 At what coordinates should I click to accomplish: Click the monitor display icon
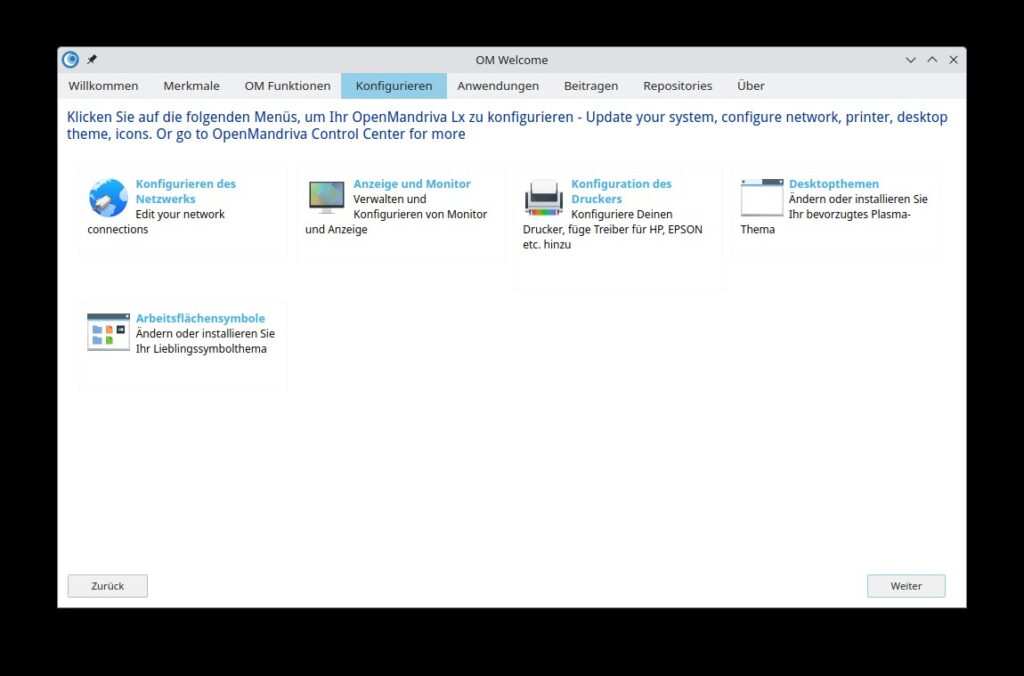click(327, 197)
